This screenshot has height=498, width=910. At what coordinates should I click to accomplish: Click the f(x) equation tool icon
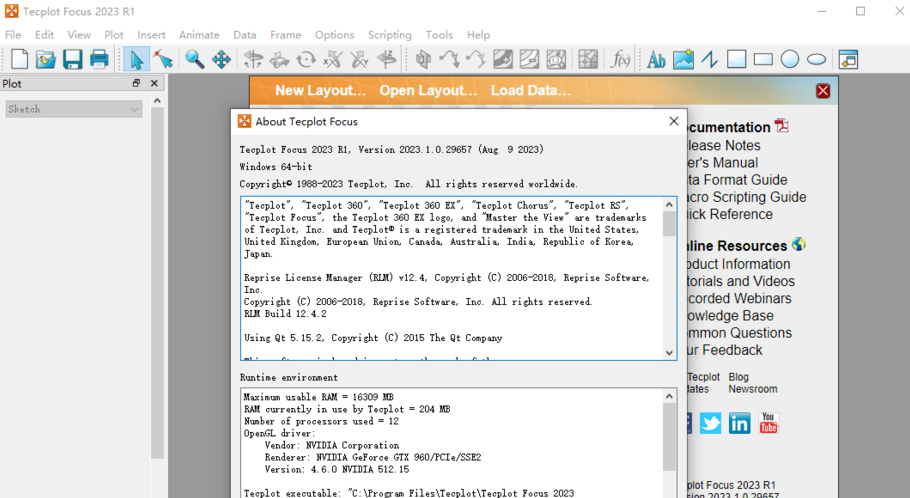[620, 59]
